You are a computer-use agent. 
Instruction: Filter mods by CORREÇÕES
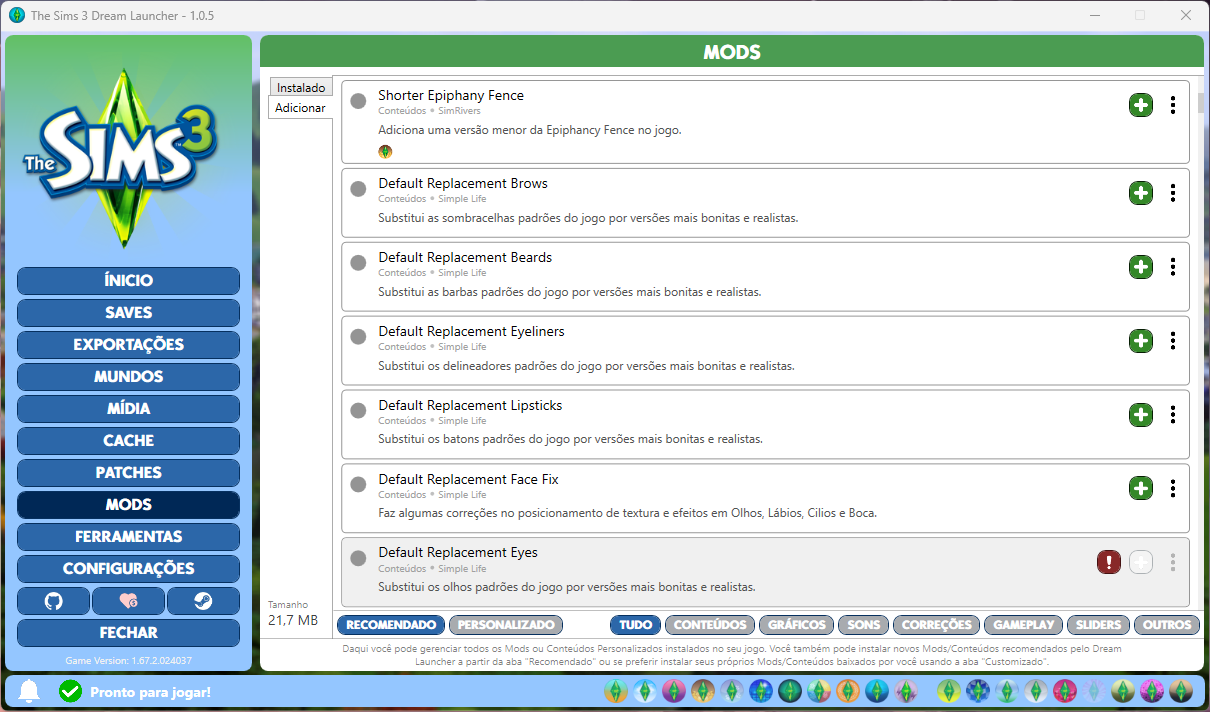(x=937, y=625)
